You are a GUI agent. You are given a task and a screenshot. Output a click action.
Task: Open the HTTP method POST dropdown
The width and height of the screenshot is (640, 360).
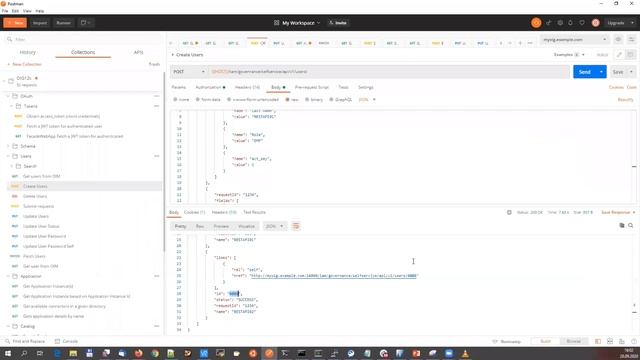189,72
